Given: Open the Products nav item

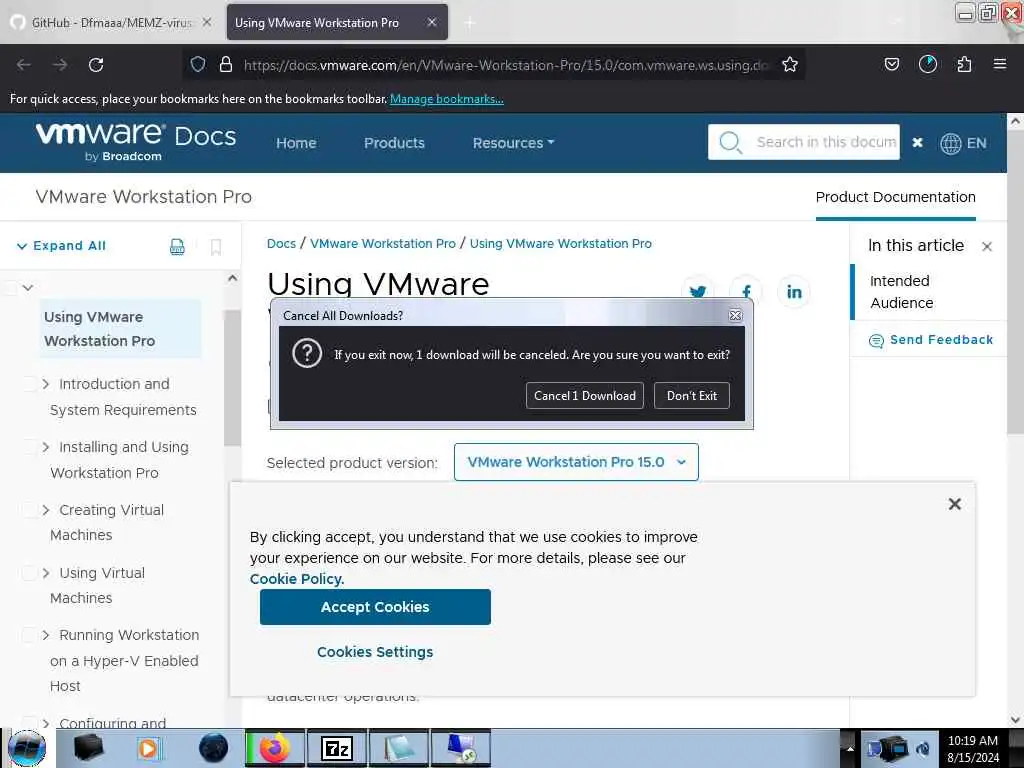Looking at the screenshot, I should coord(394,143).
